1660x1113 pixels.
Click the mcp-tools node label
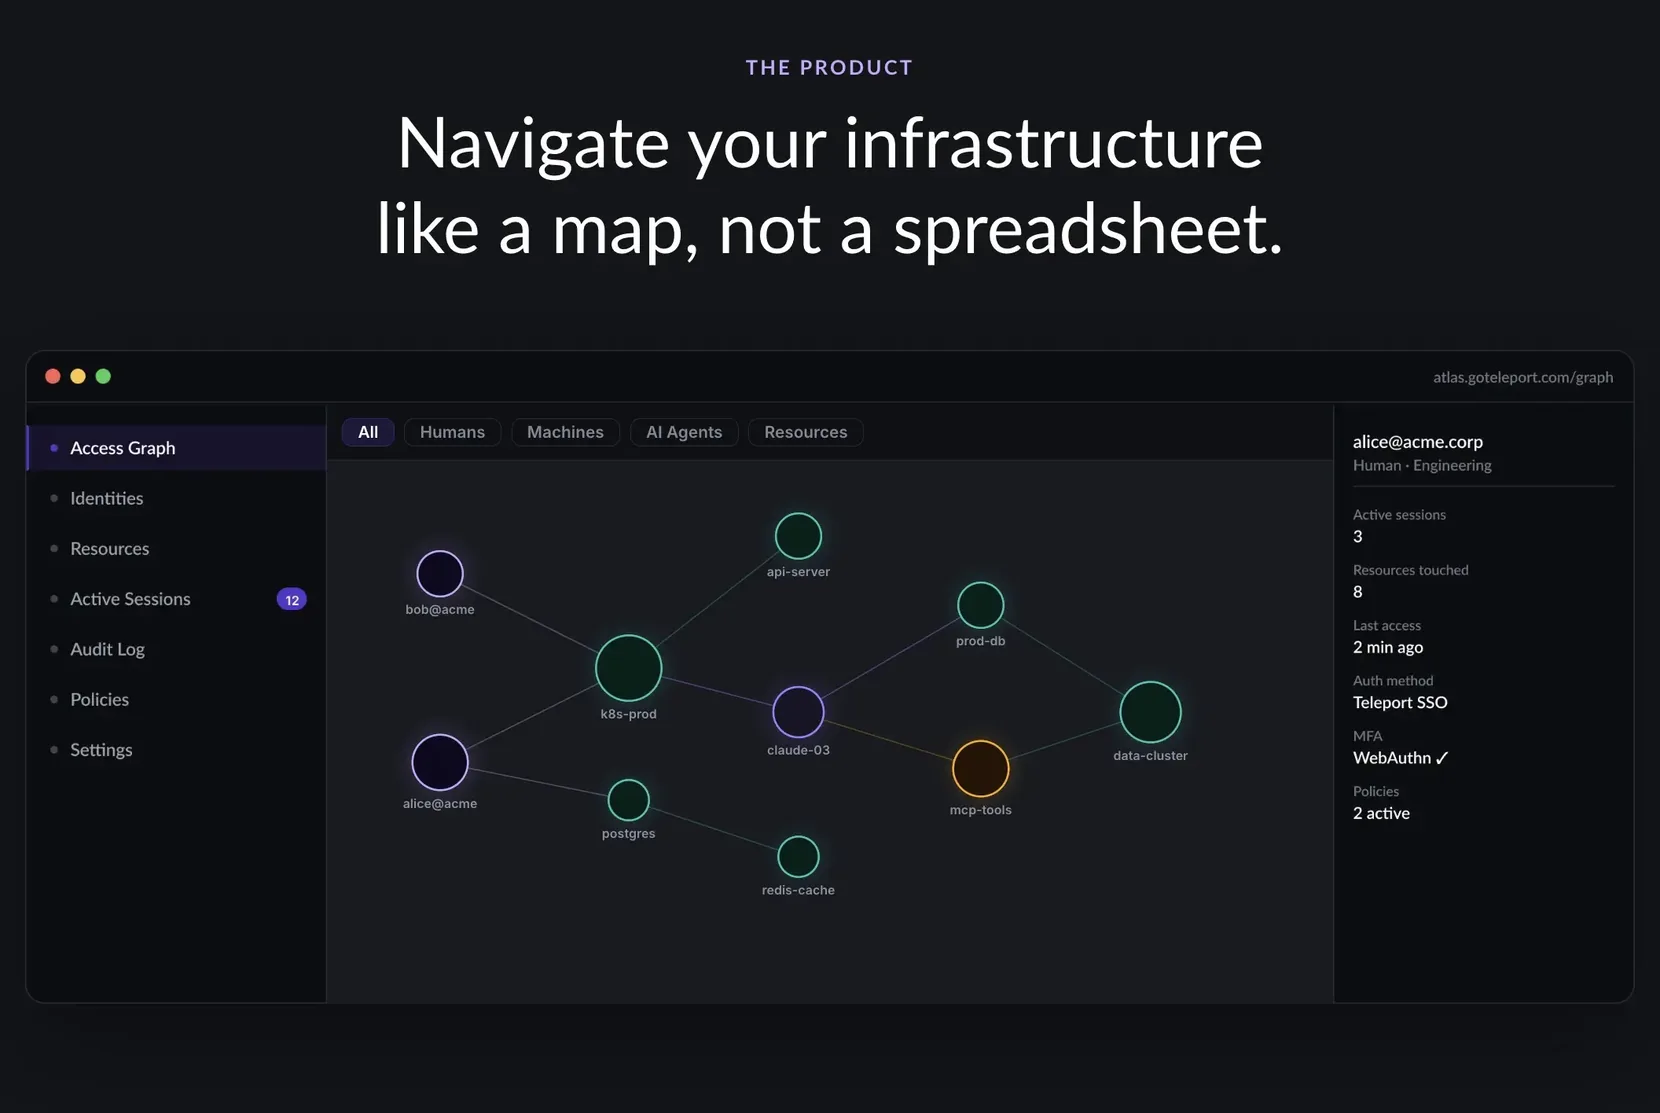pyautogui.click(x=980, y=810)
